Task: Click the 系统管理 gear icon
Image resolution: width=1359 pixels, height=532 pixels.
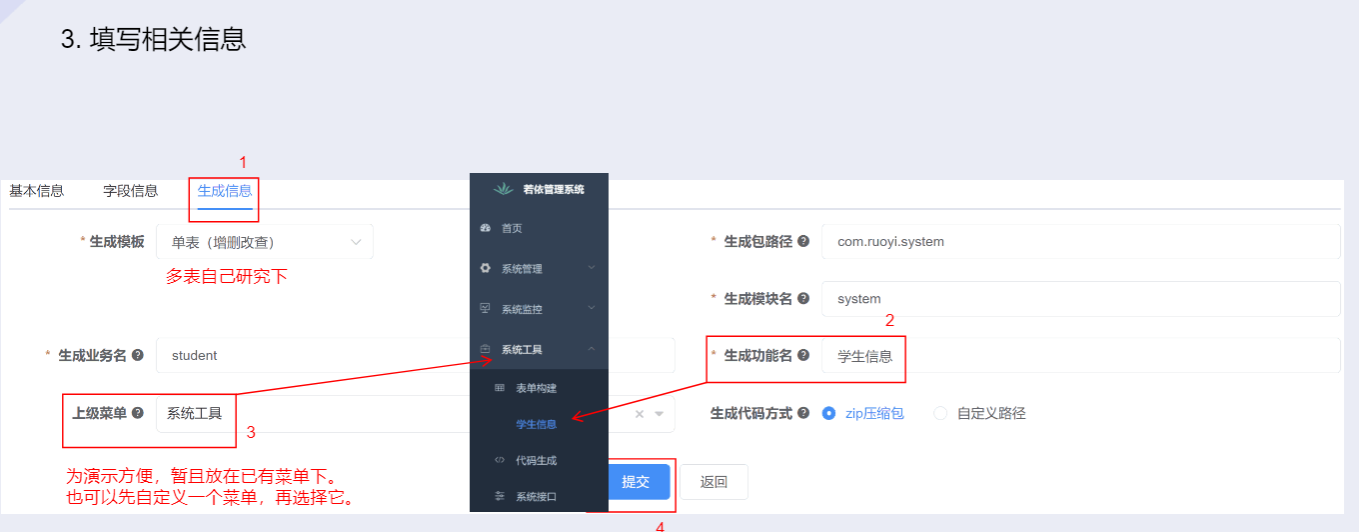Action: click(x=485, y=268)
